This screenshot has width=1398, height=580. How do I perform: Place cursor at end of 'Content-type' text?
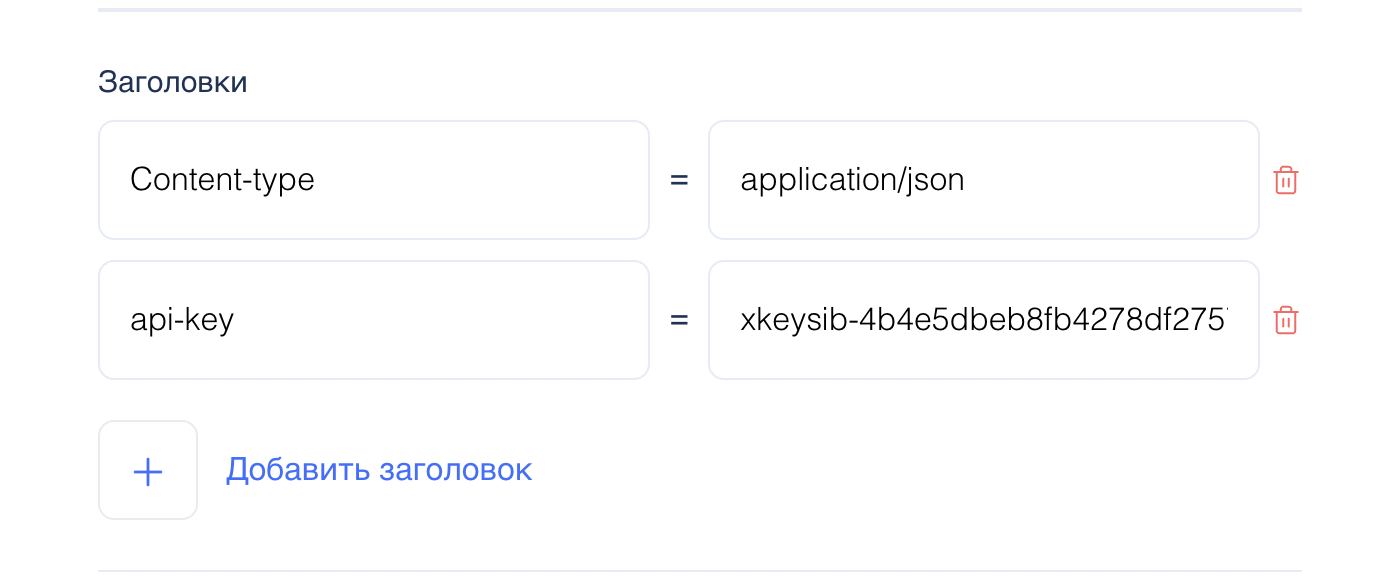tap(316, 180)
